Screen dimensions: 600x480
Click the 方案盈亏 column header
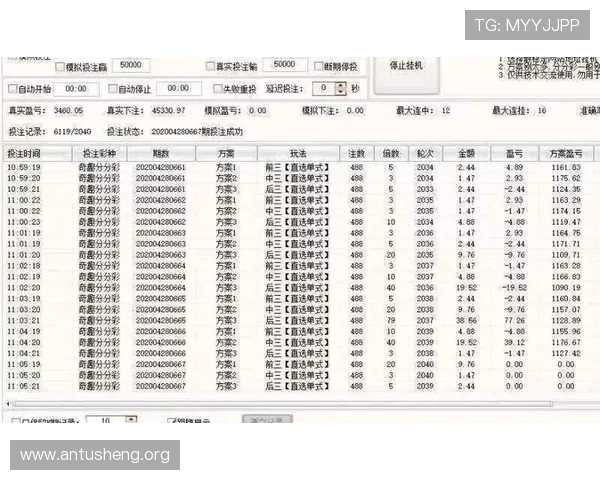click(566, 154)
